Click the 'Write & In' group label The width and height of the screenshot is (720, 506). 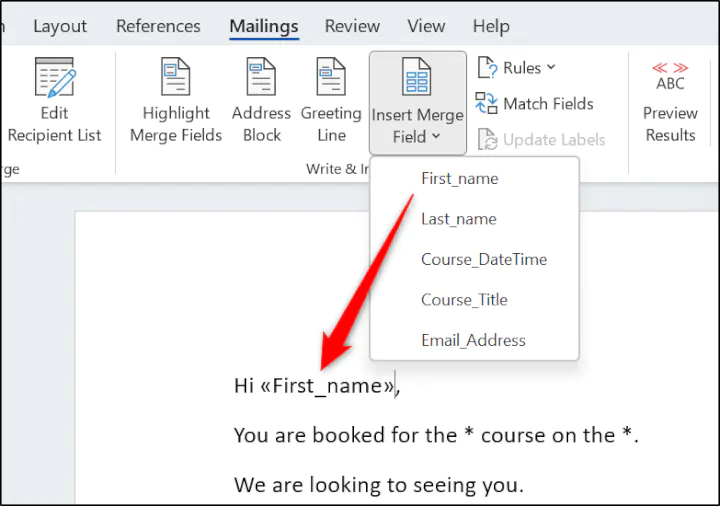point(338,169)
